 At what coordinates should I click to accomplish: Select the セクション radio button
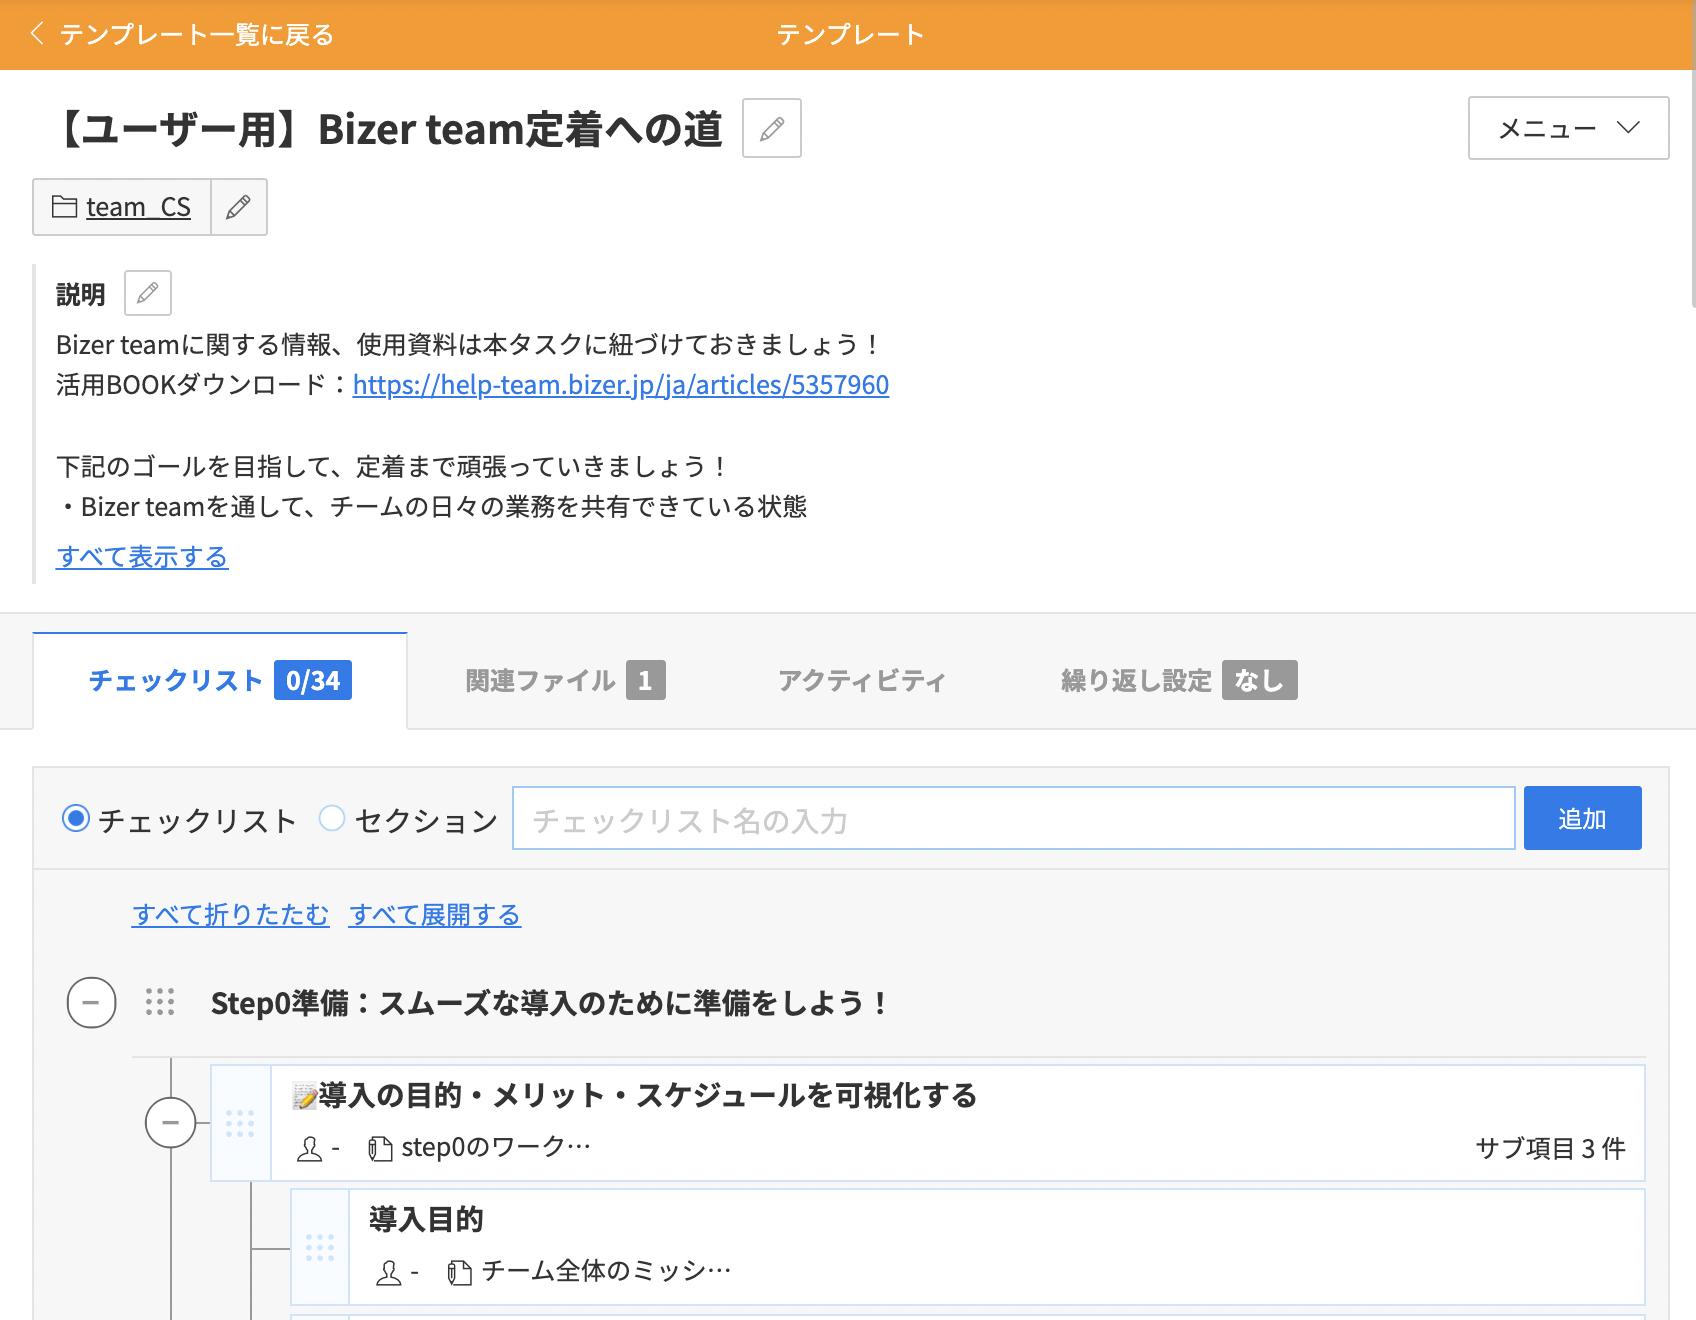coord(332,818)
